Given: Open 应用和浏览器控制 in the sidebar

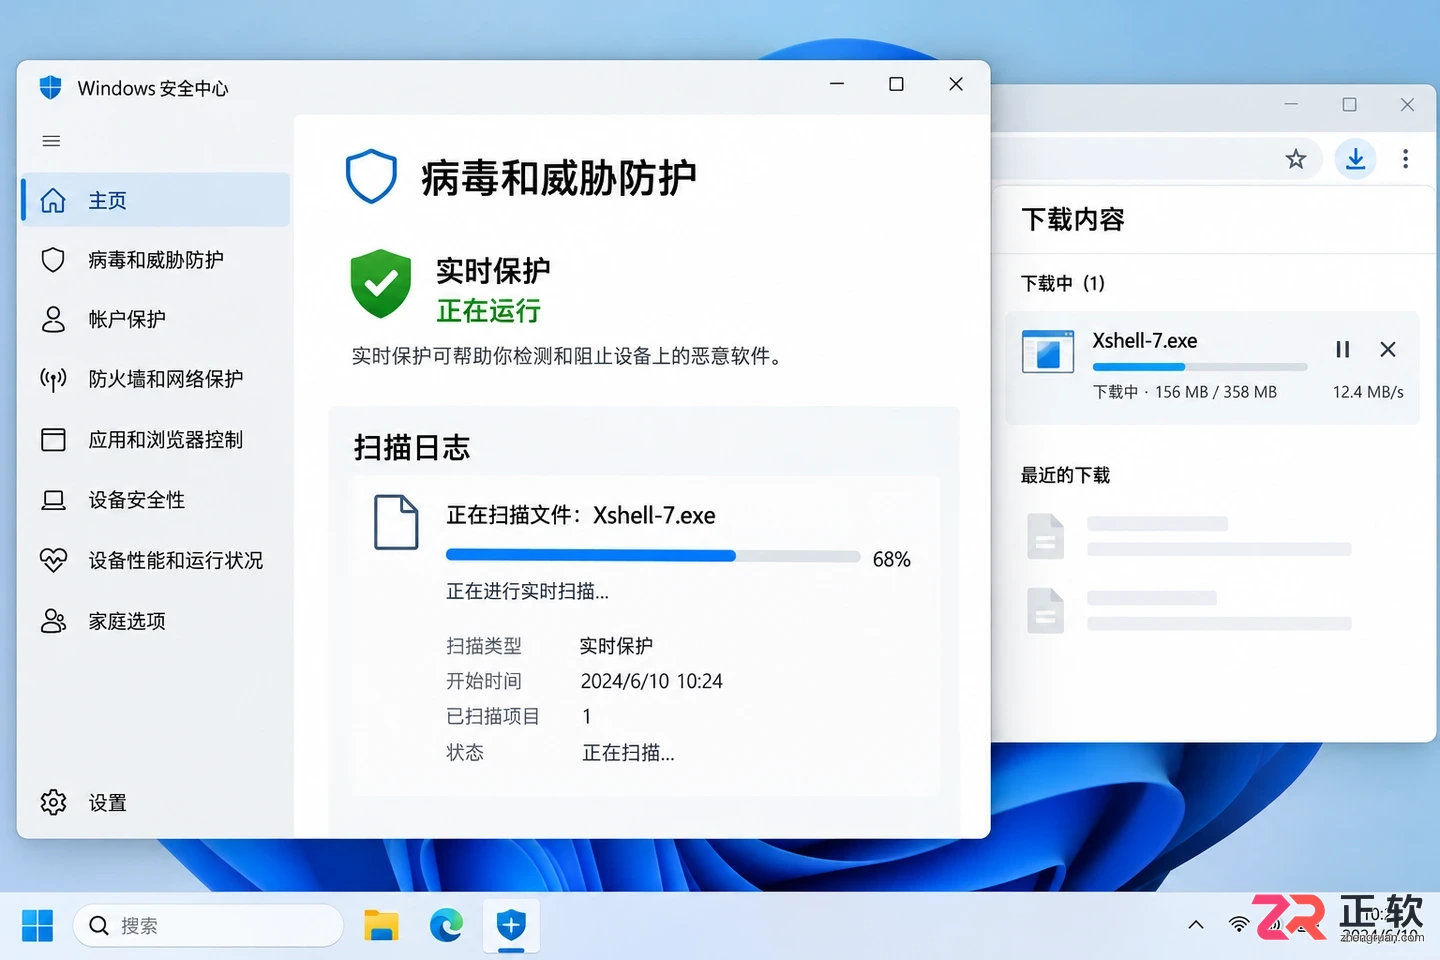Looking at the screenshot, I should (x=156, y=440).
